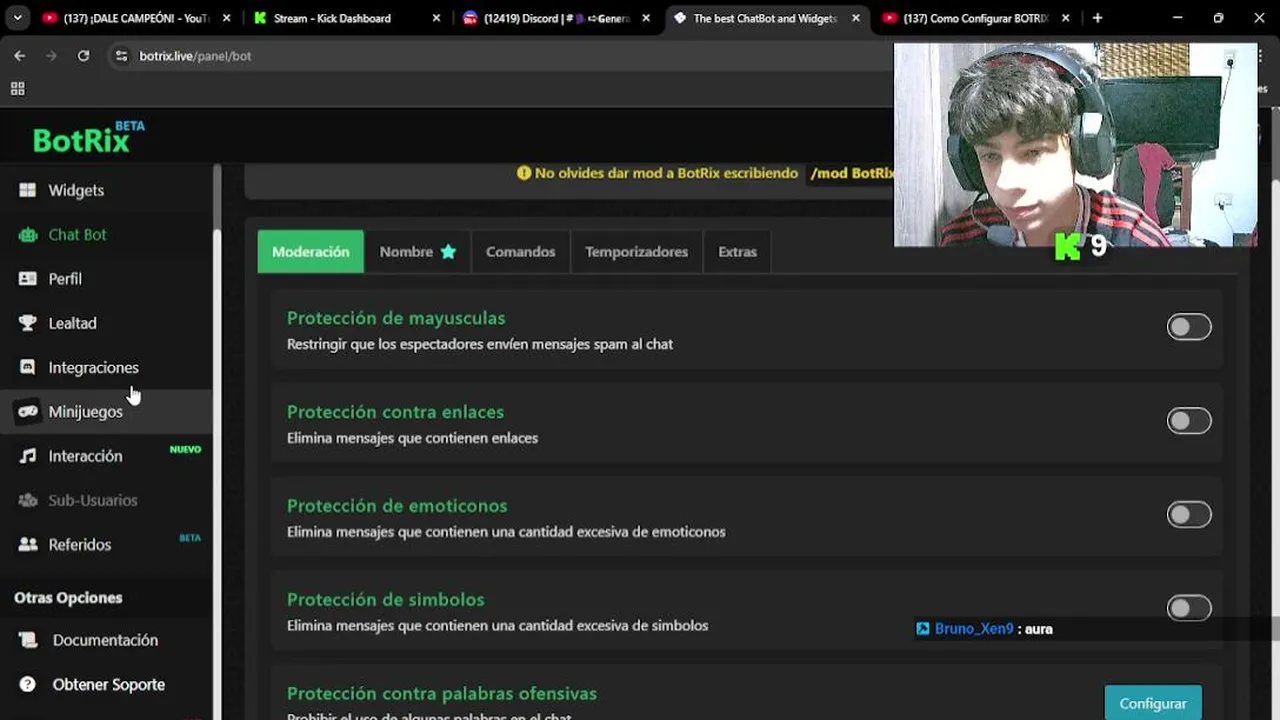The height and width of the screenshot is (720, 1280).
Task: Toggle Protección contra enlaces switch
Action: pos(1189,421)
